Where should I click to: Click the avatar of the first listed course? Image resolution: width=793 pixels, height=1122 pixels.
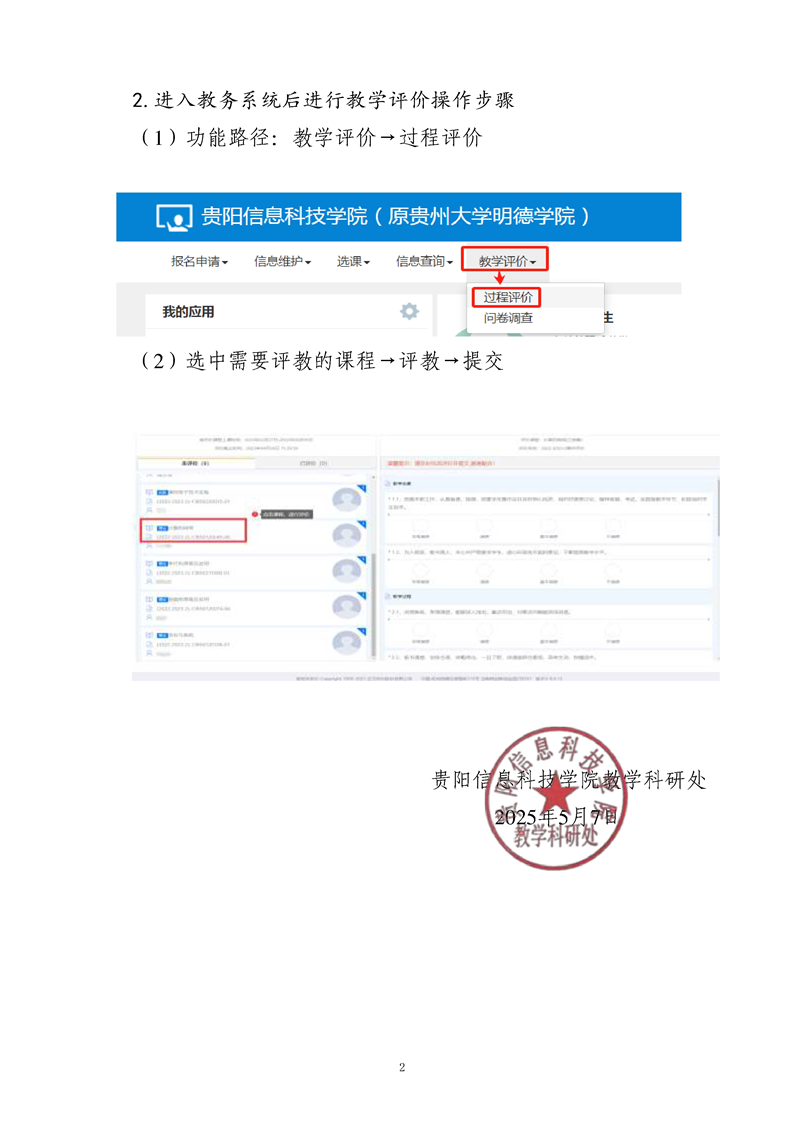tap(347, 499)
